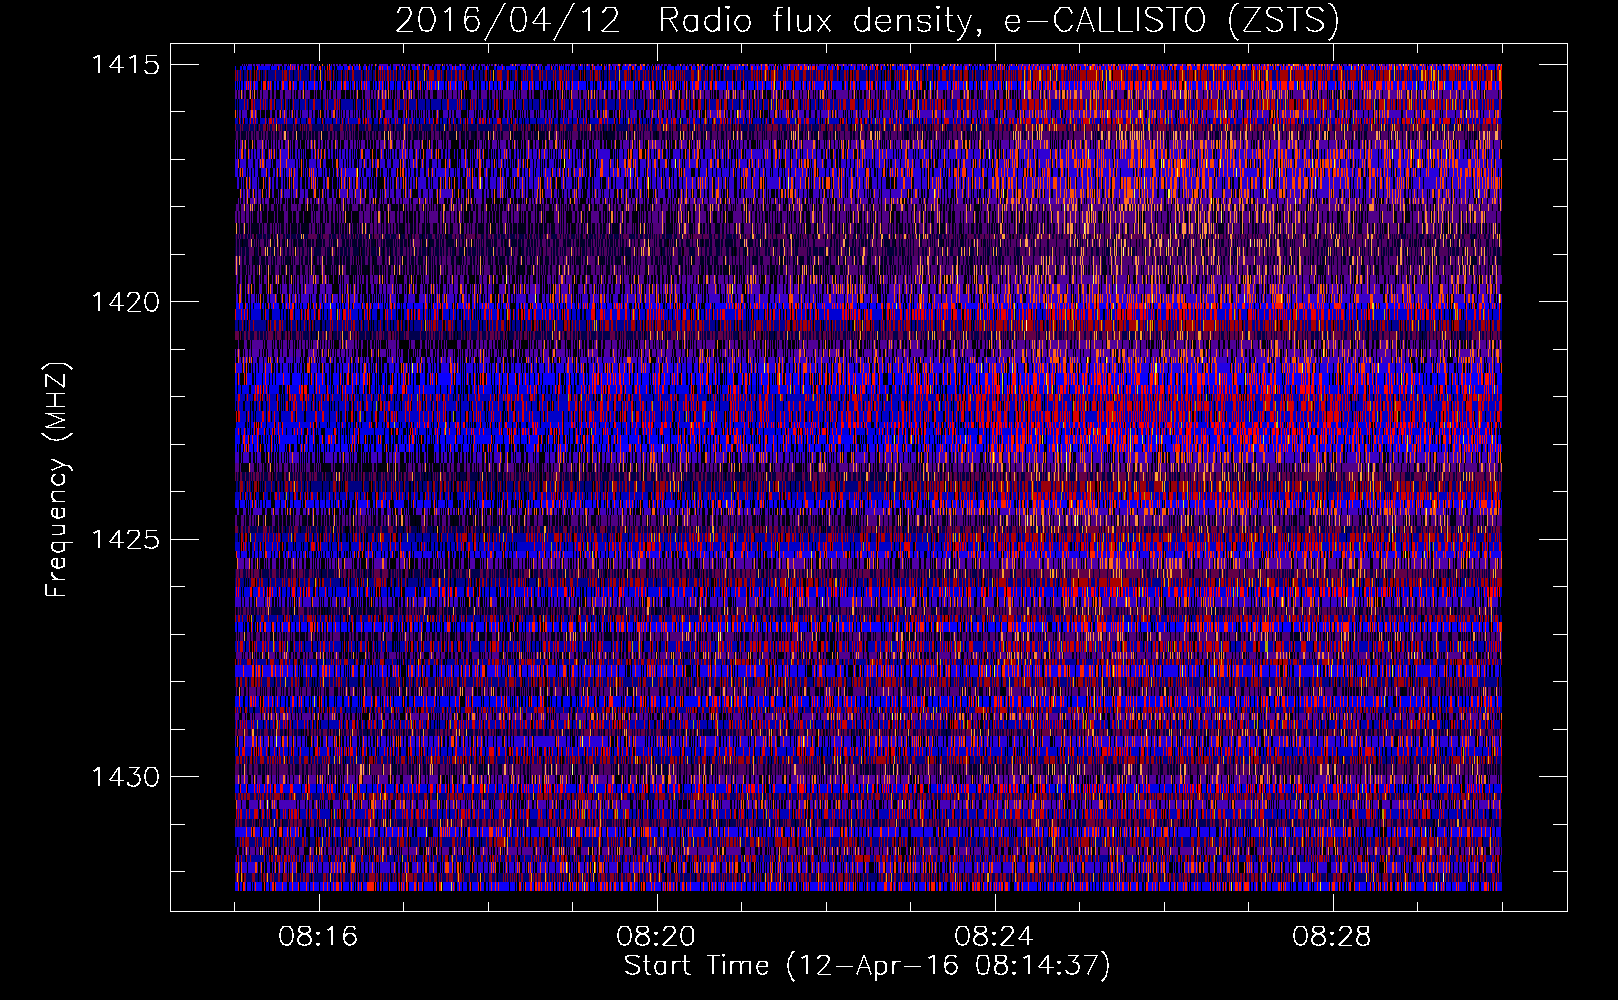This screenshot has width=1618, height=1000.
Task: Select the 'e-CALLISTO (ZSTS)' station label
Action: click(x=1171, y=21)
